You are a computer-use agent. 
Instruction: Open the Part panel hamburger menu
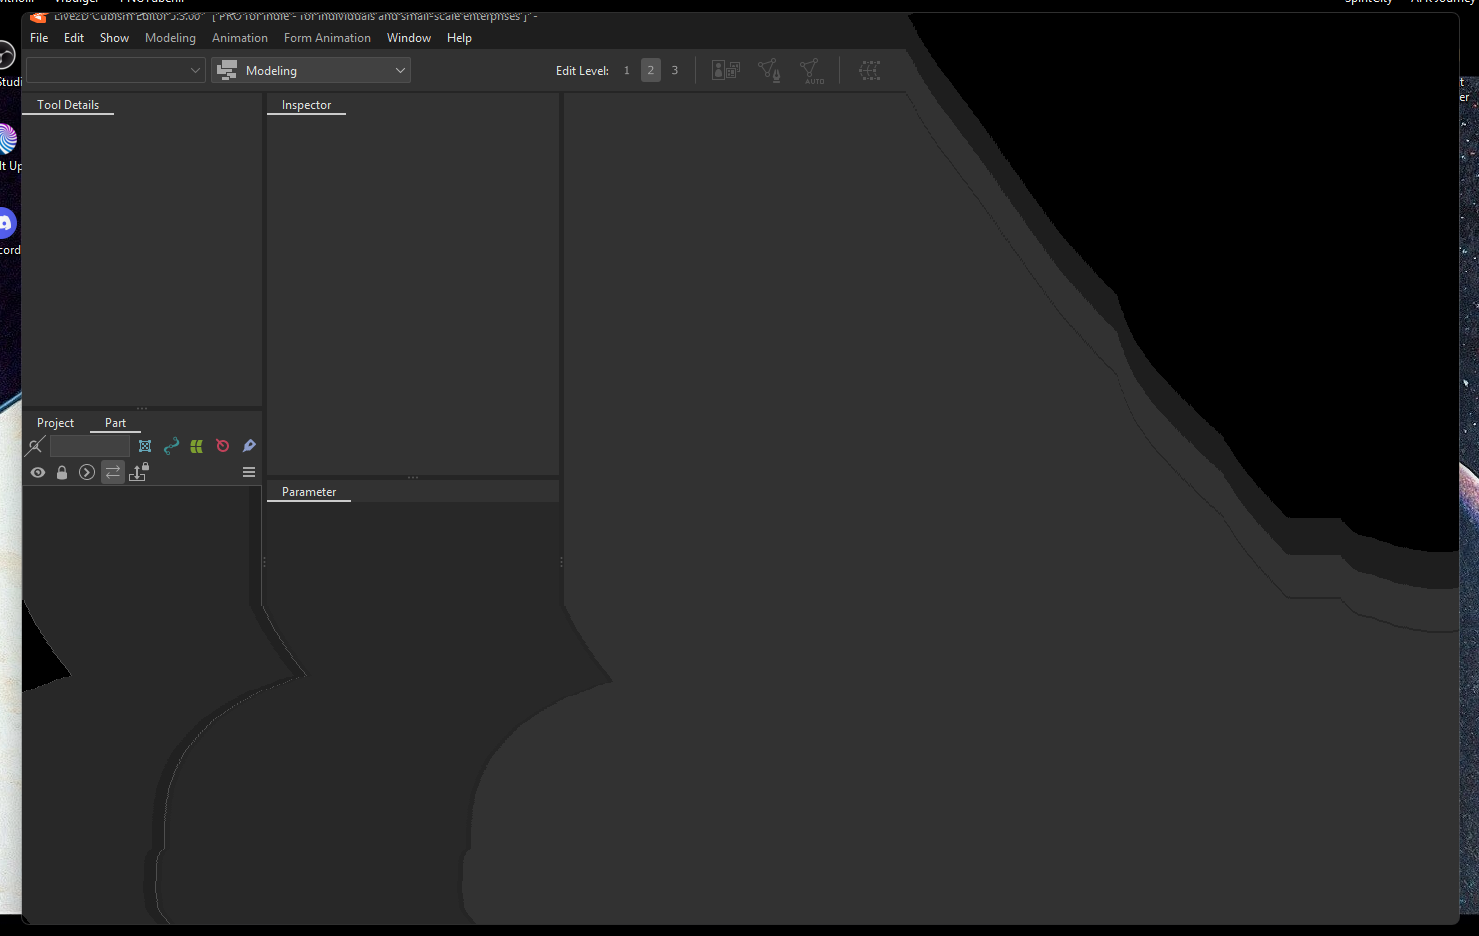249,472
